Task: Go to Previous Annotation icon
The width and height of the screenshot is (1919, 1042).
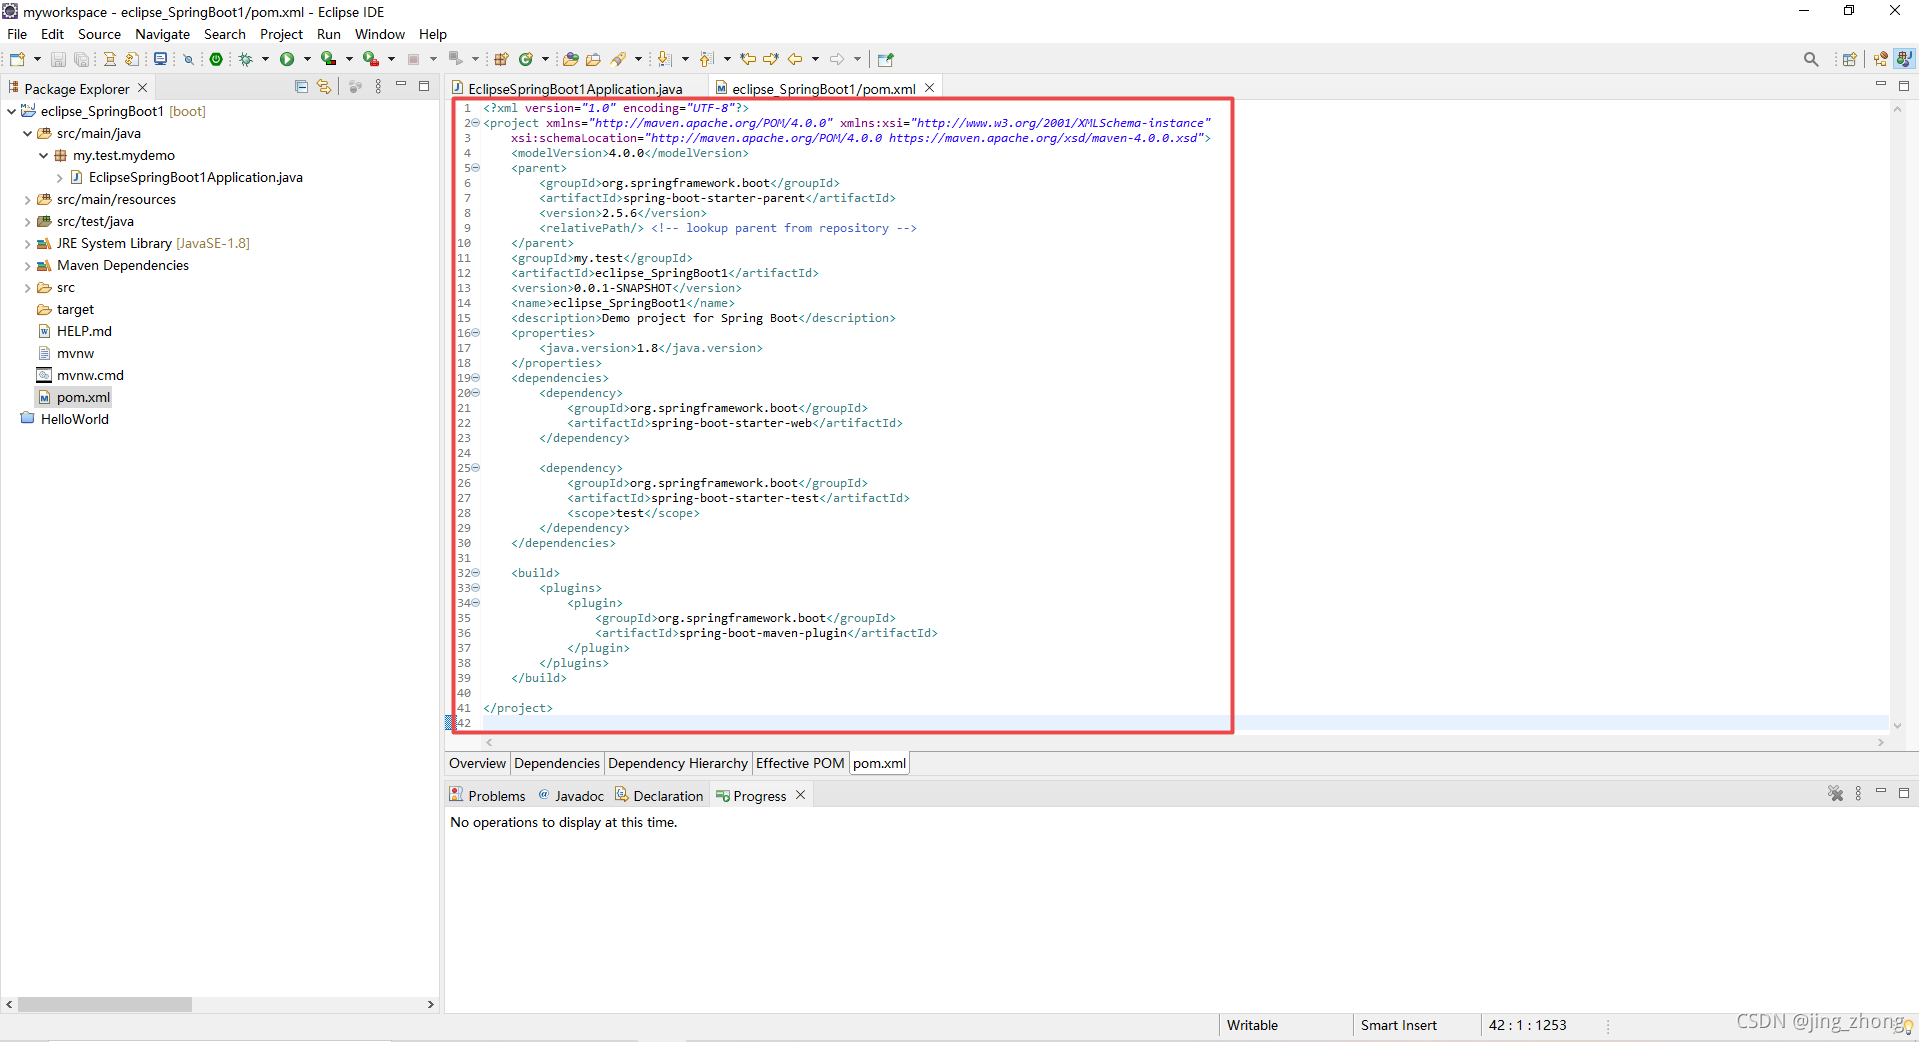Action: [706, 59]
